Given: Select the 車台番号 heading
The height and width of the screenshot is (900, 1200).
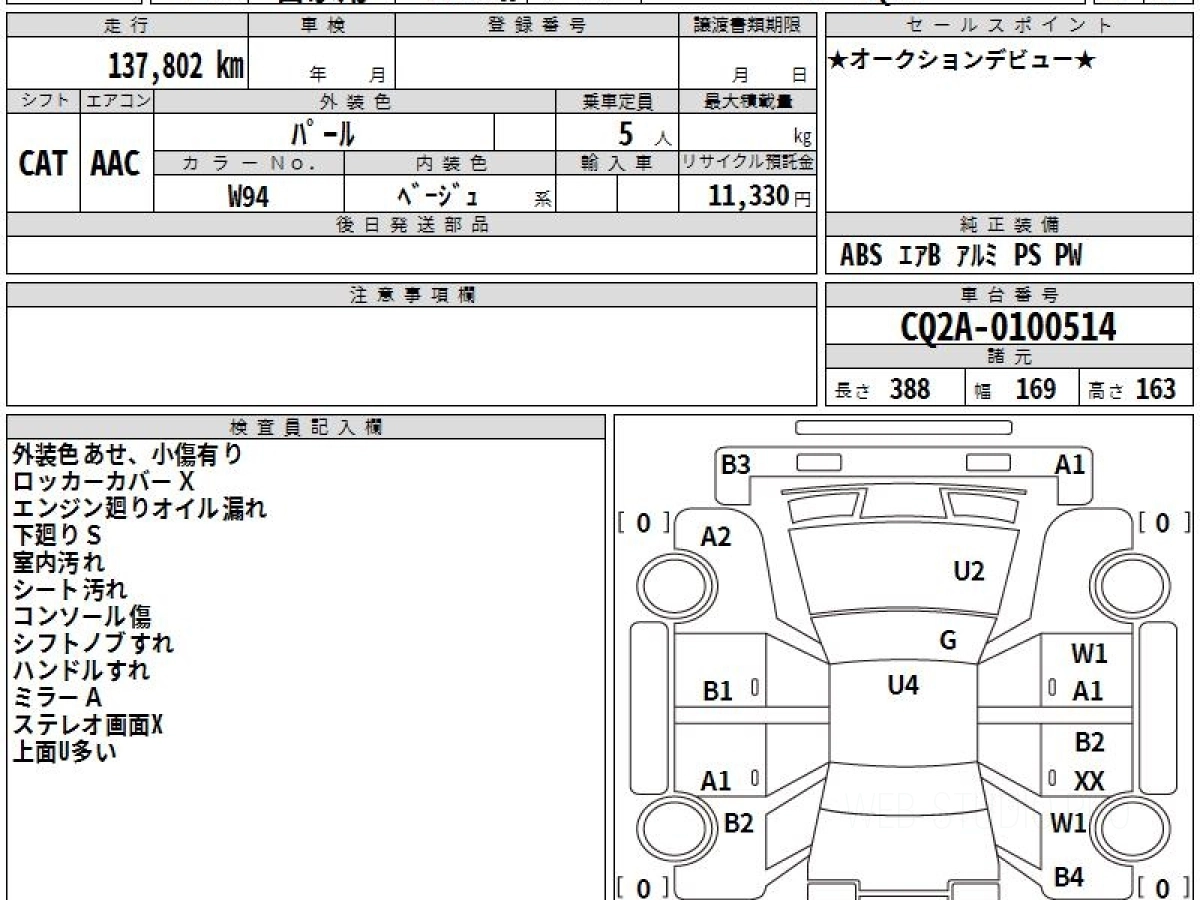Looking at the screenshot, I should point(1010,295).
